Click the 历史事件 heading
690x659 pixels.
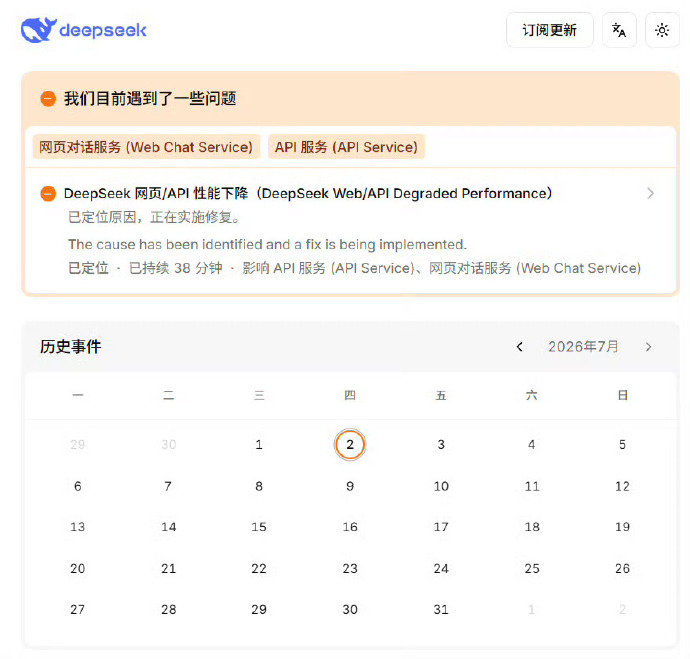tap(70, 347)
